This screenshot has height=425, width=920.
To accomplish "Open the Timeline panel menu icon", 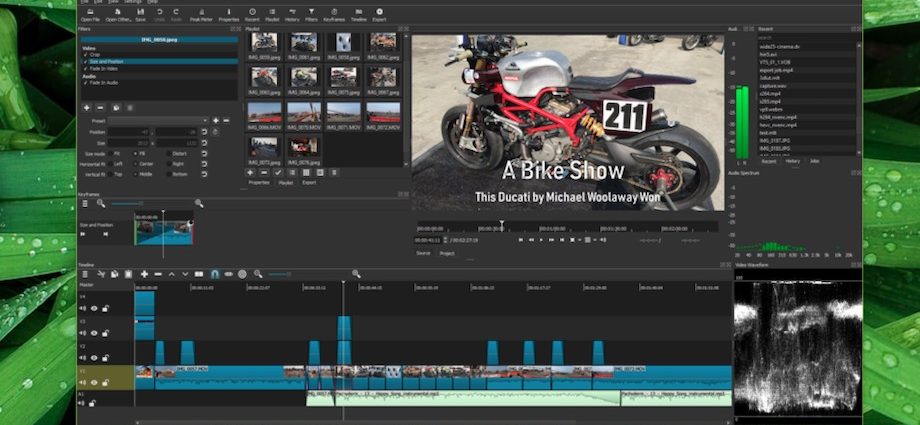I will 85,274.
